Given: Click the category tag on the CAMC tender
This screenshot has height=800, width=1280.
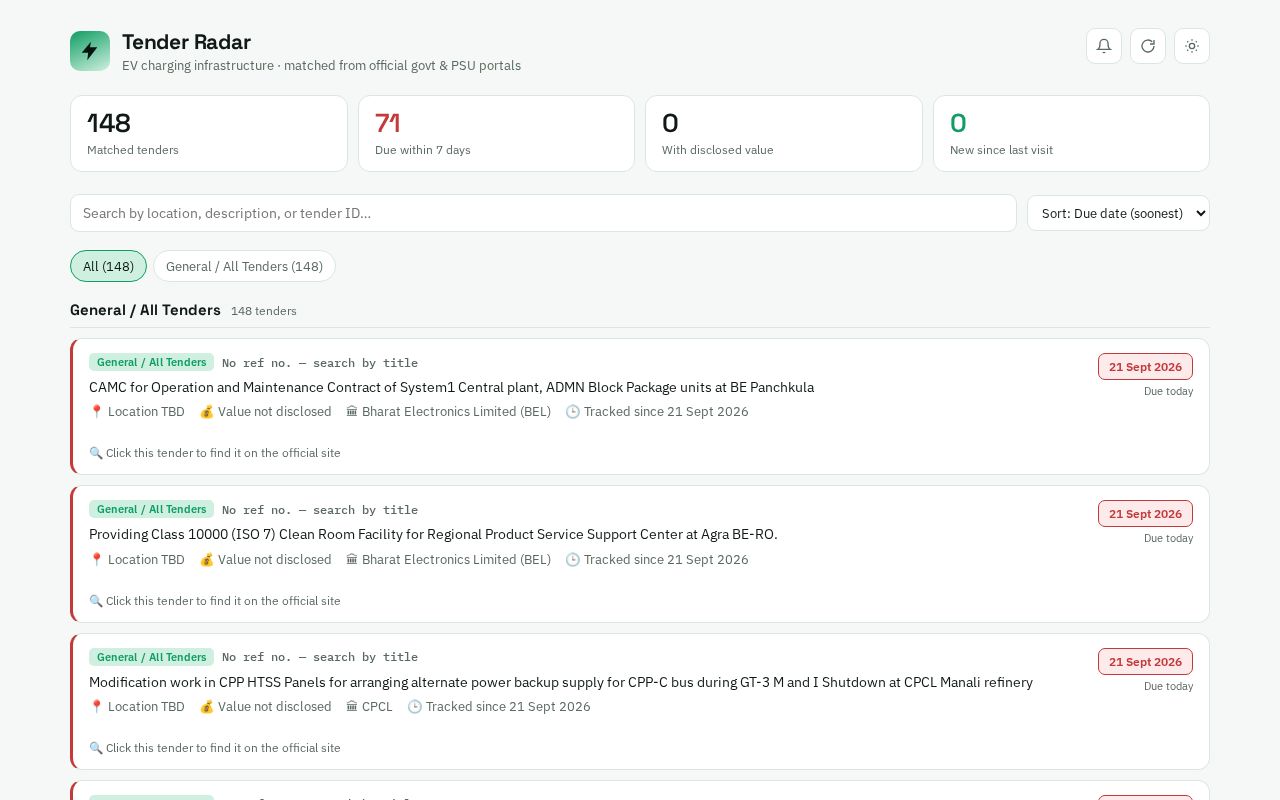Looking at the screenshot, I should [x=151, y=362].
